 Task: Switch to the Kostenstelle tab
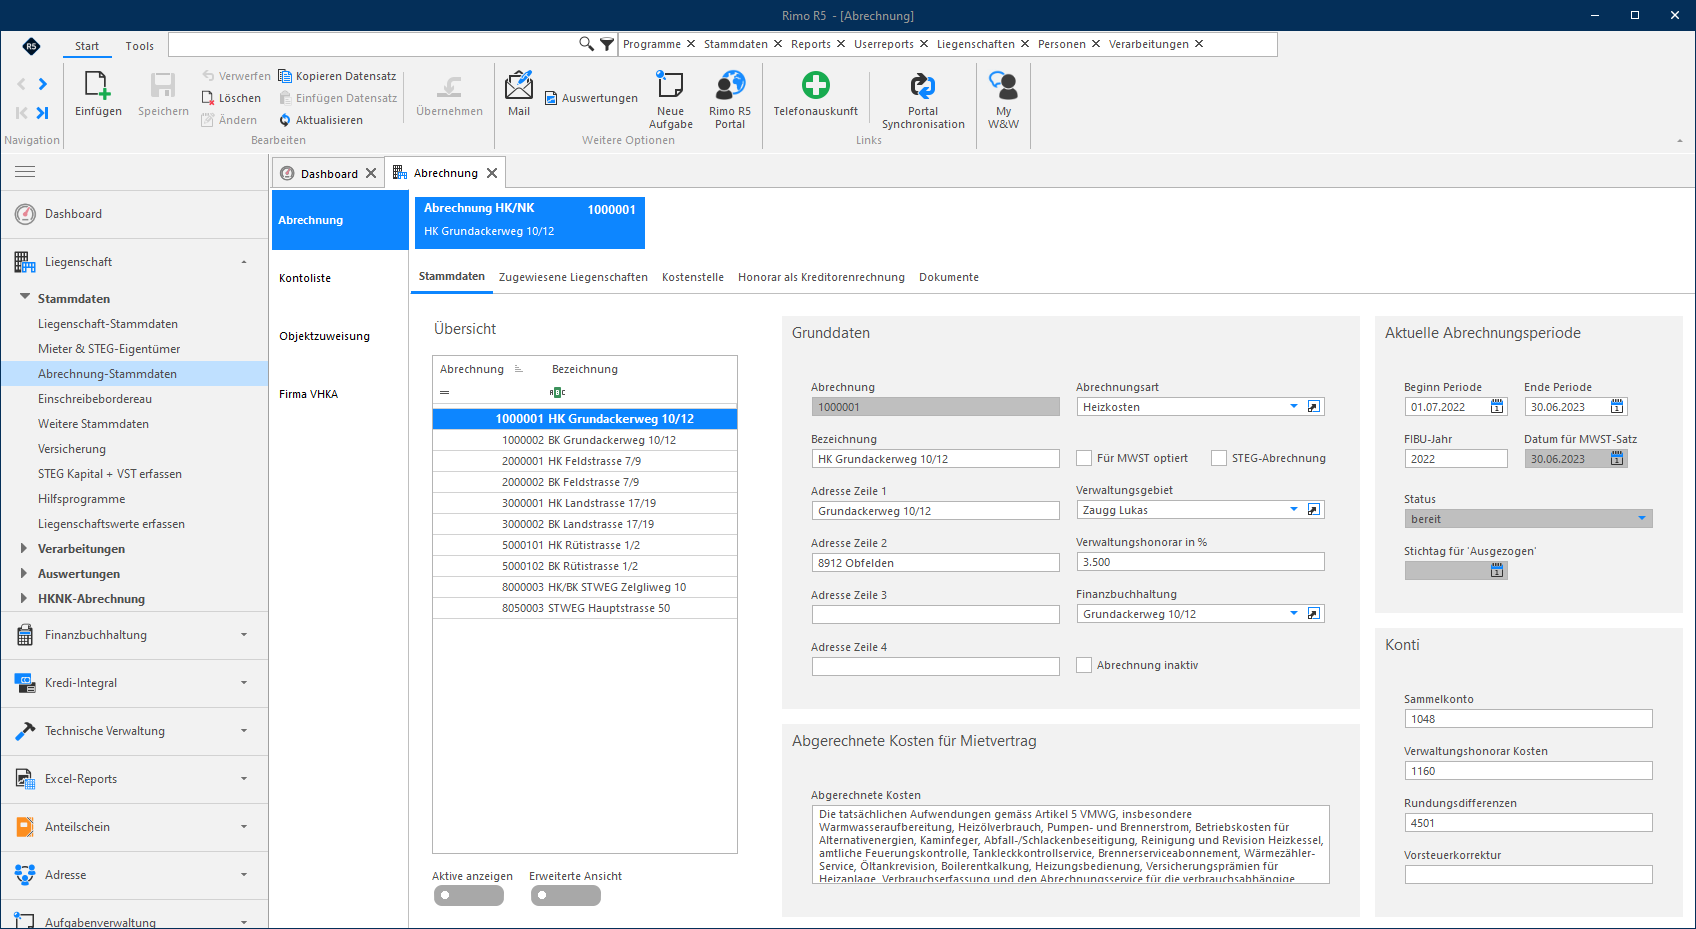coord(693,277)
